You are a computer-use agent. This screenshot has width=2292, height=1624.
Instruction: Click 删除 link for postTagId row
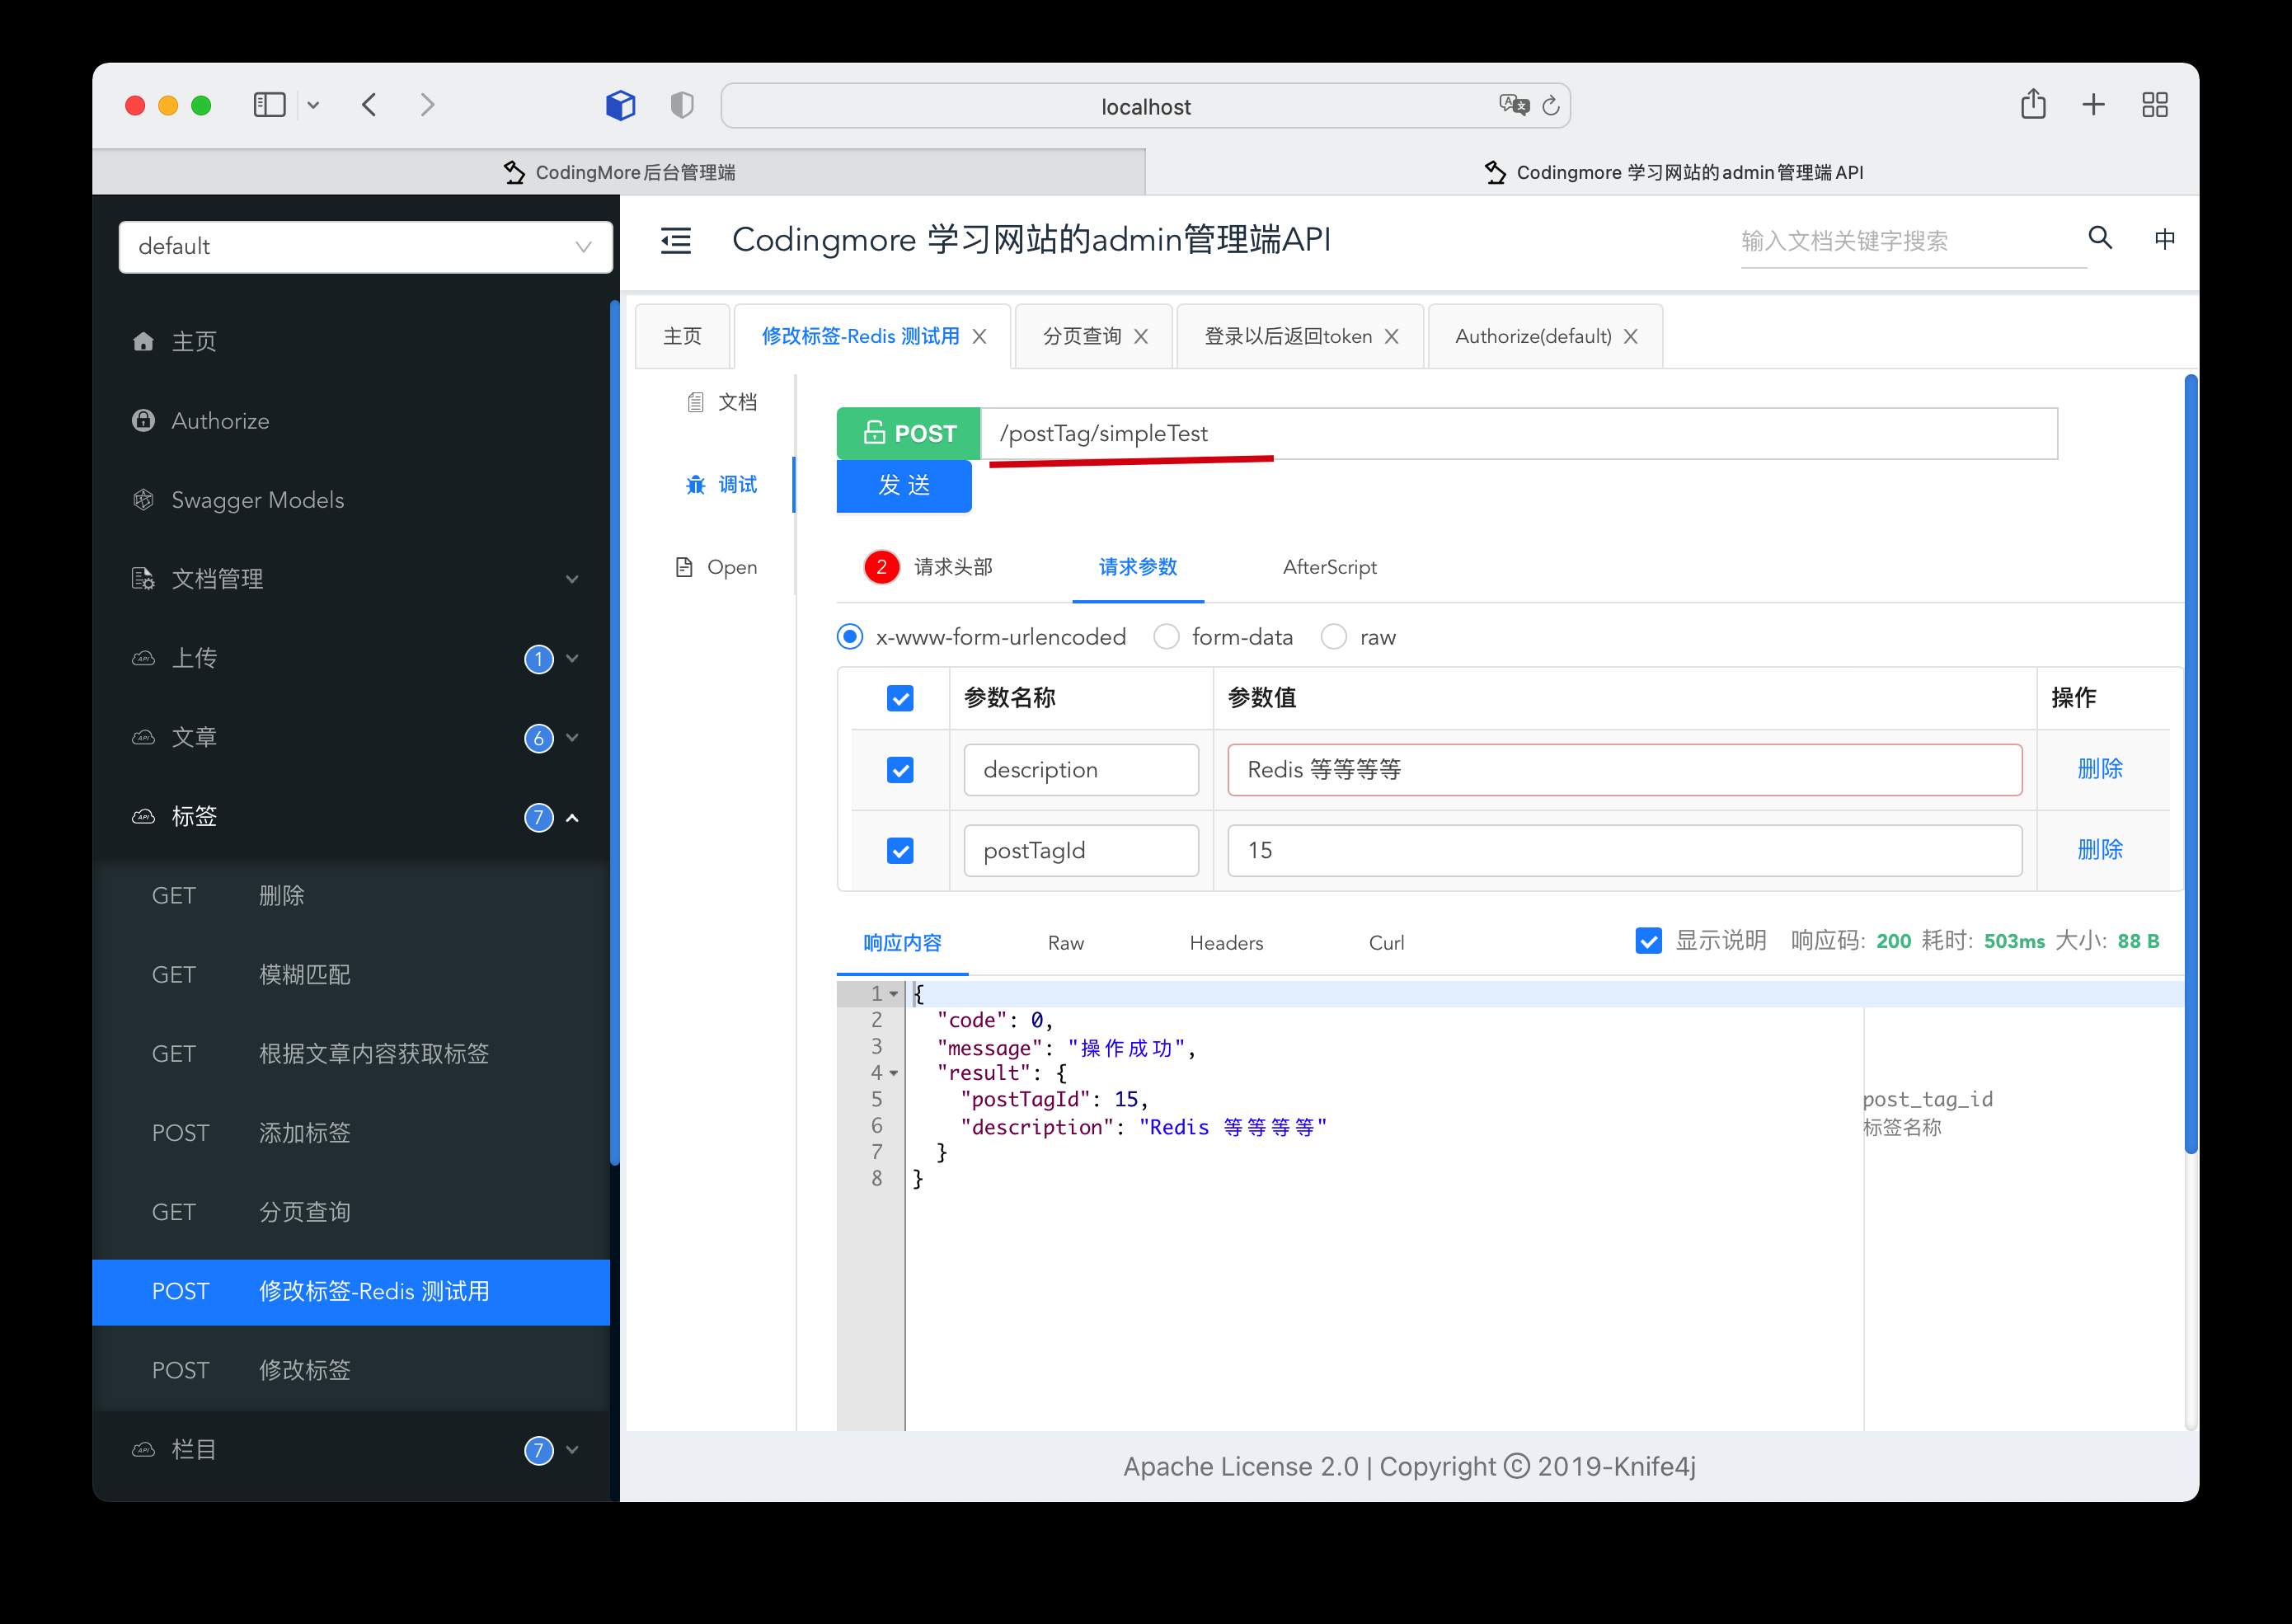[2099, 850]
